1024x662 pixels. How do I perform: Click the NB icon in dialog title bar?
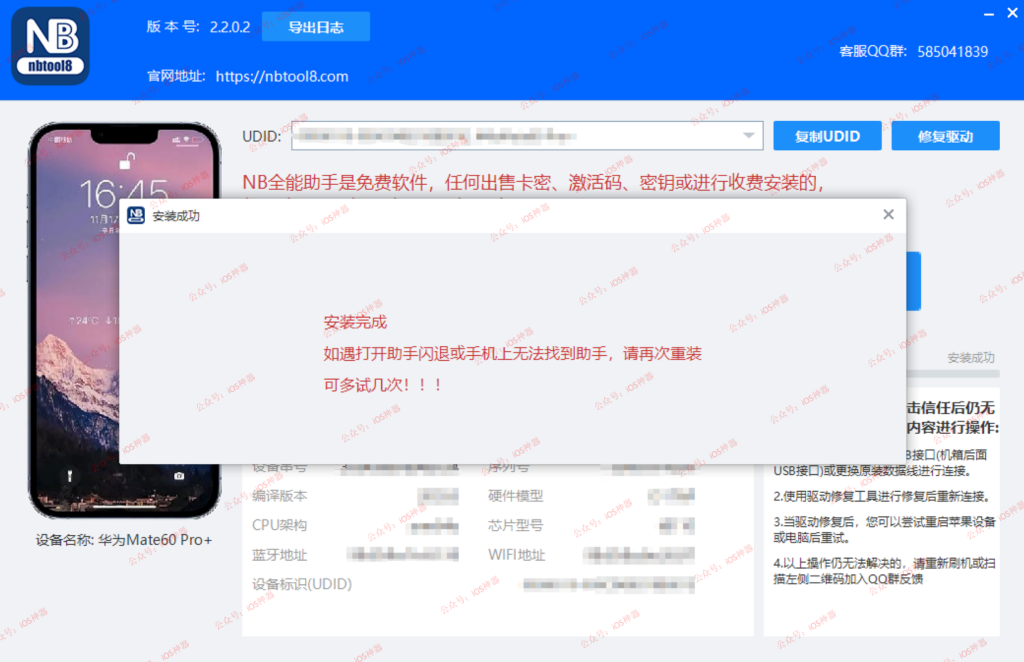tap(136, 215)
